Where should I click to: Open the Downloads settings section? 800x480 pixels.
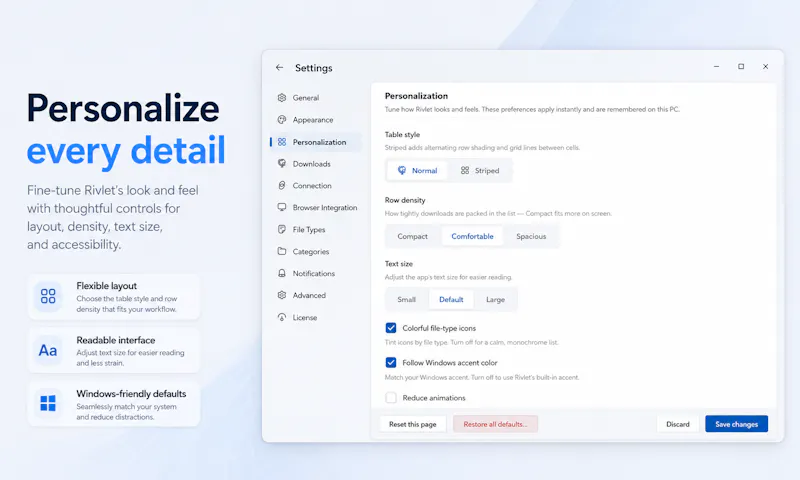(315, 163)
